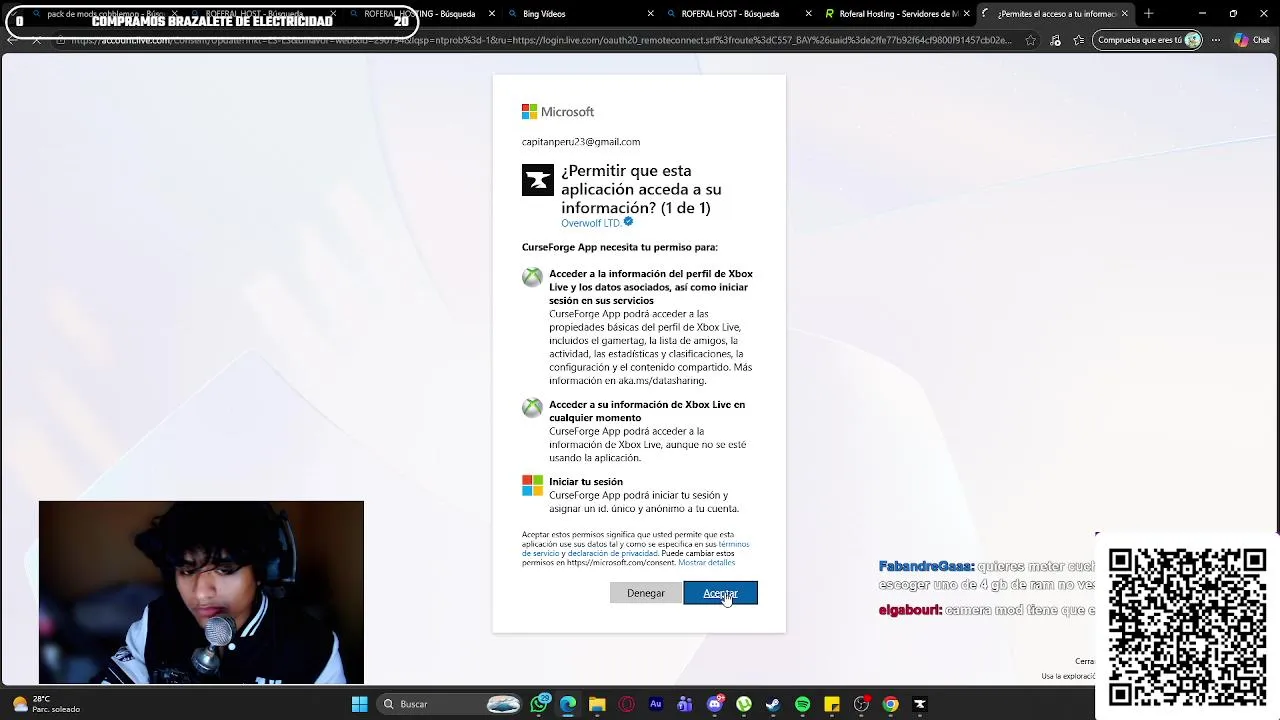Open the declaración de privacidad link
Image resolution: width=1280 pixels, height=720 pixels.
(612, 553)
